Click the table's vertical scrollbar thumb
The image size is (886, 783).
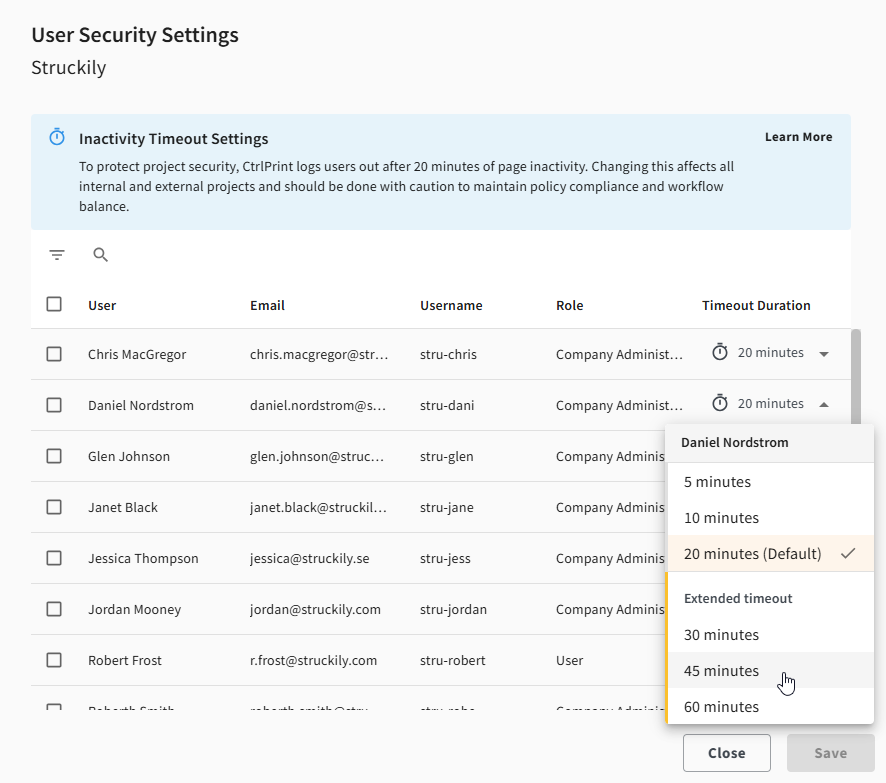(x=855, y=377)
